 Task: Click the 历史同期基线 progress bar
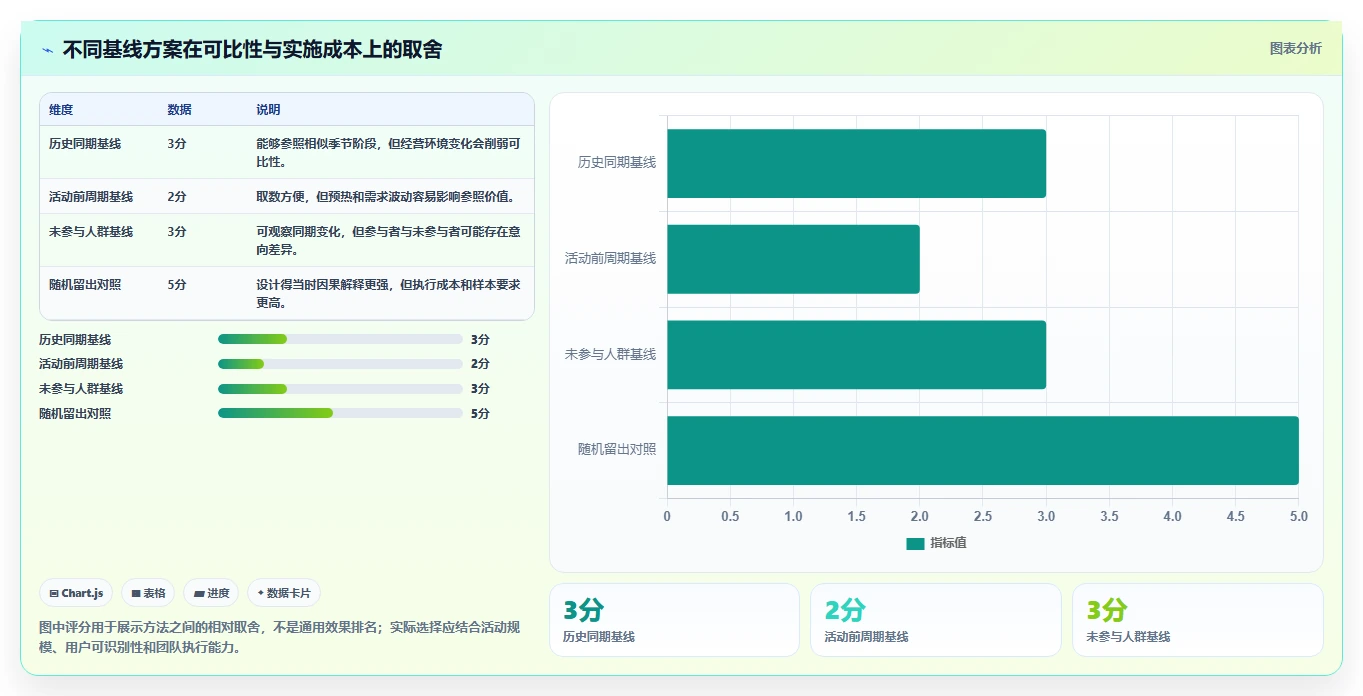(340, 340)
